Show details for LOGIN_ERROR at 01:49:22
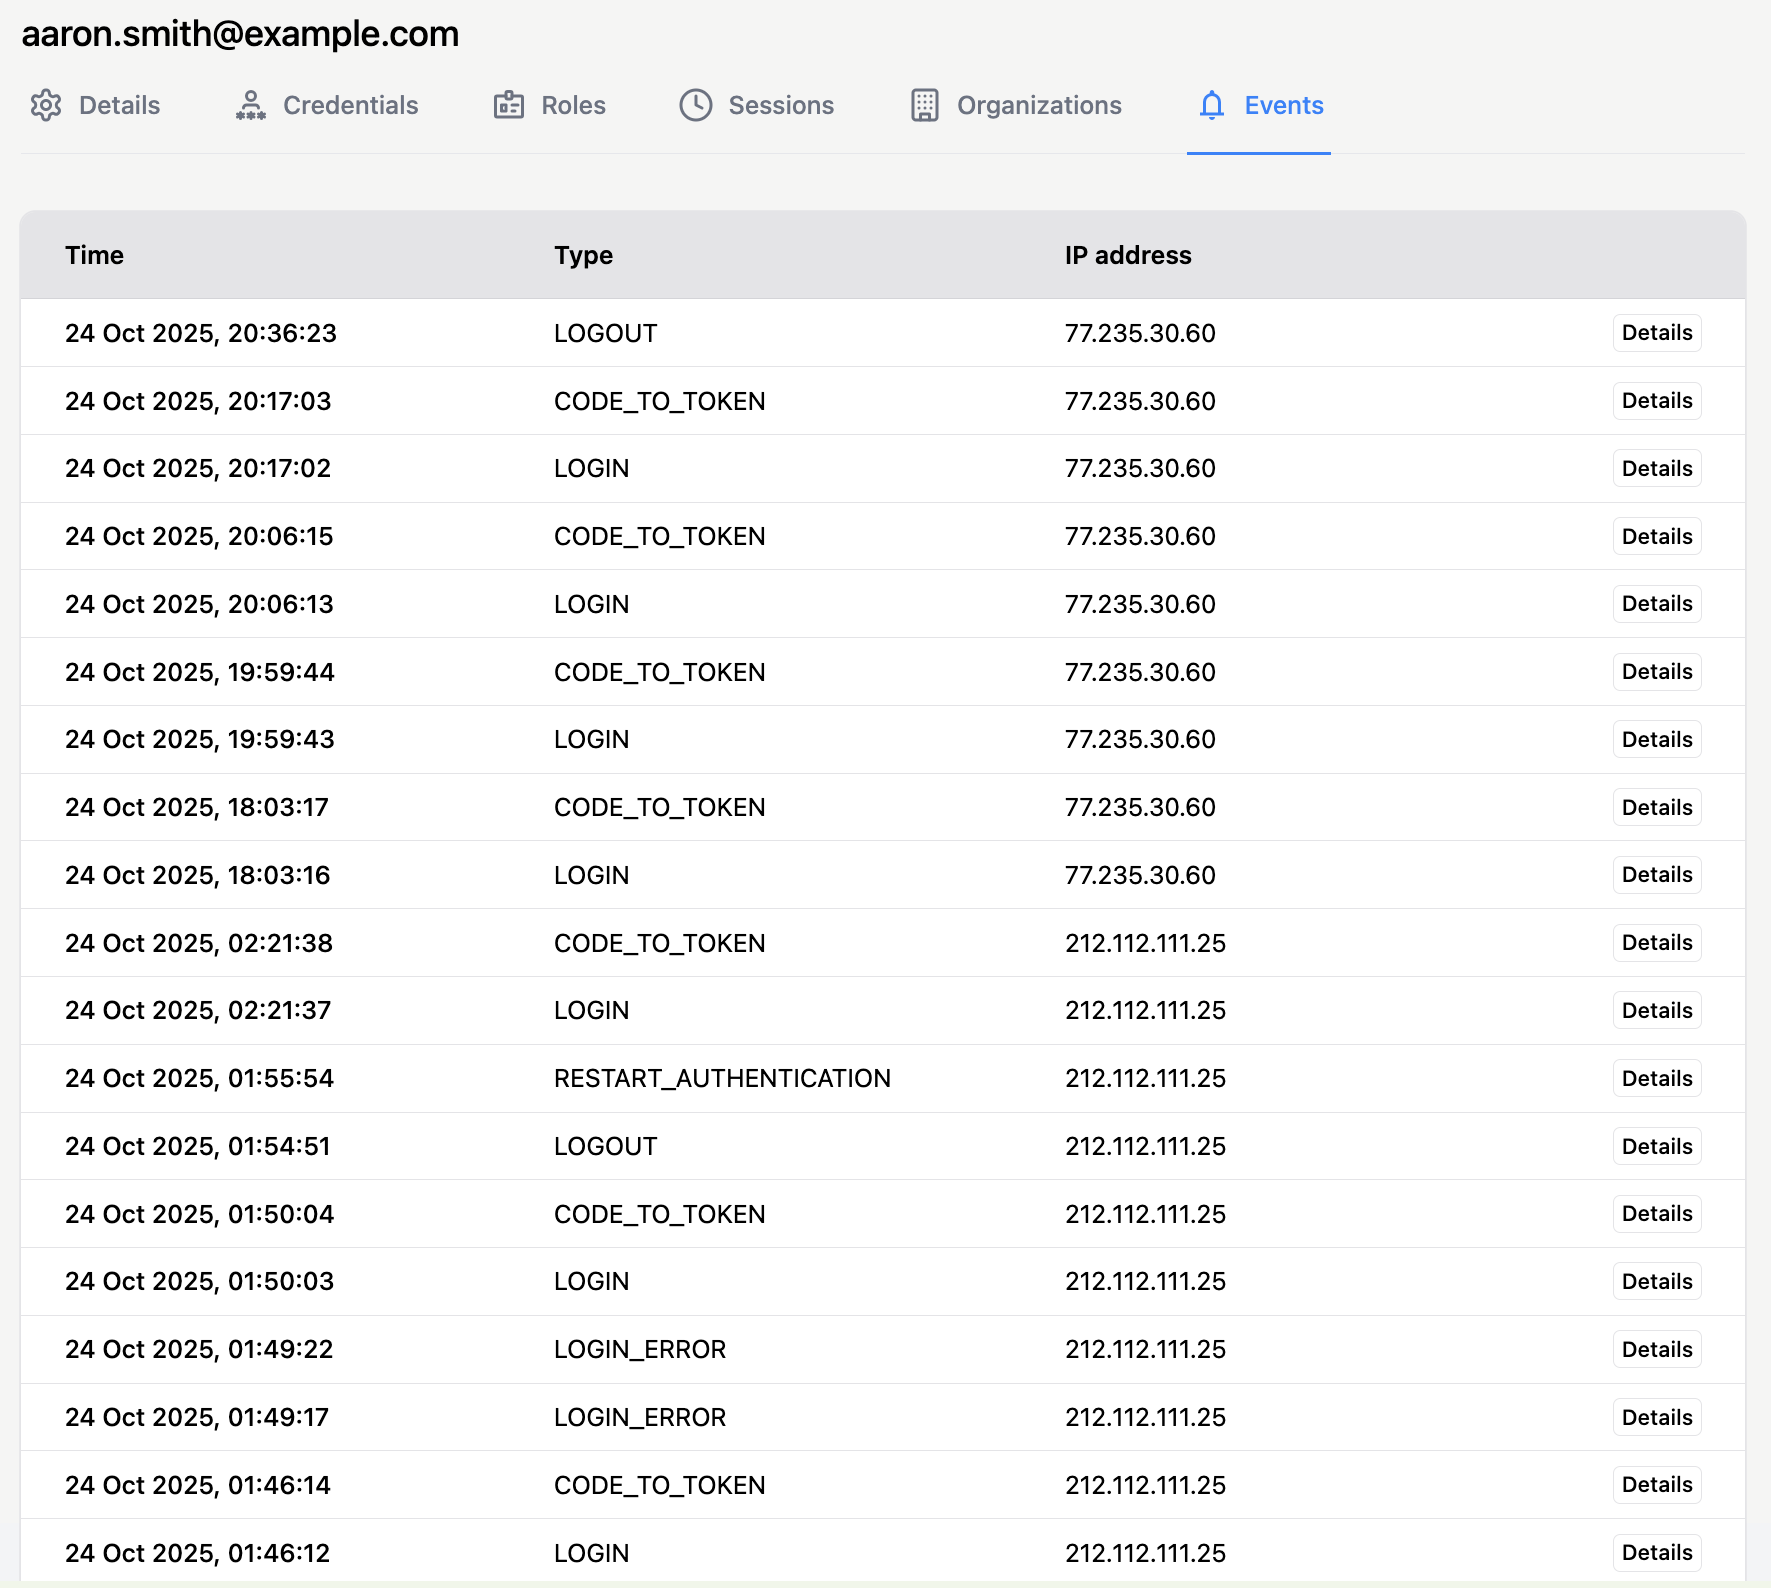Viewport: 1771px width, 1588px height. pos(1656,1349)
